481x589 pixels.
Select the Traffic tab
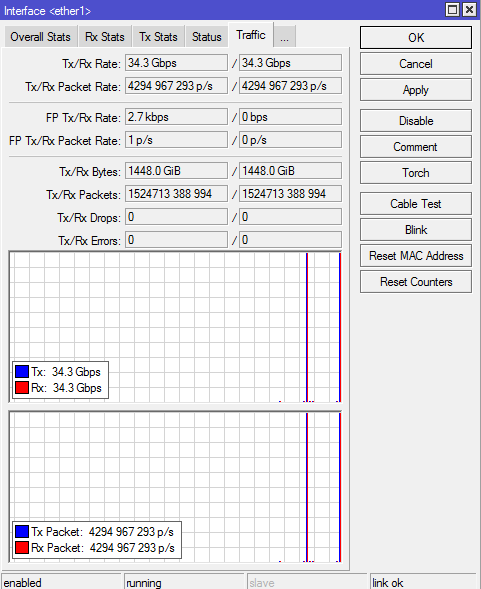(251, 35)
